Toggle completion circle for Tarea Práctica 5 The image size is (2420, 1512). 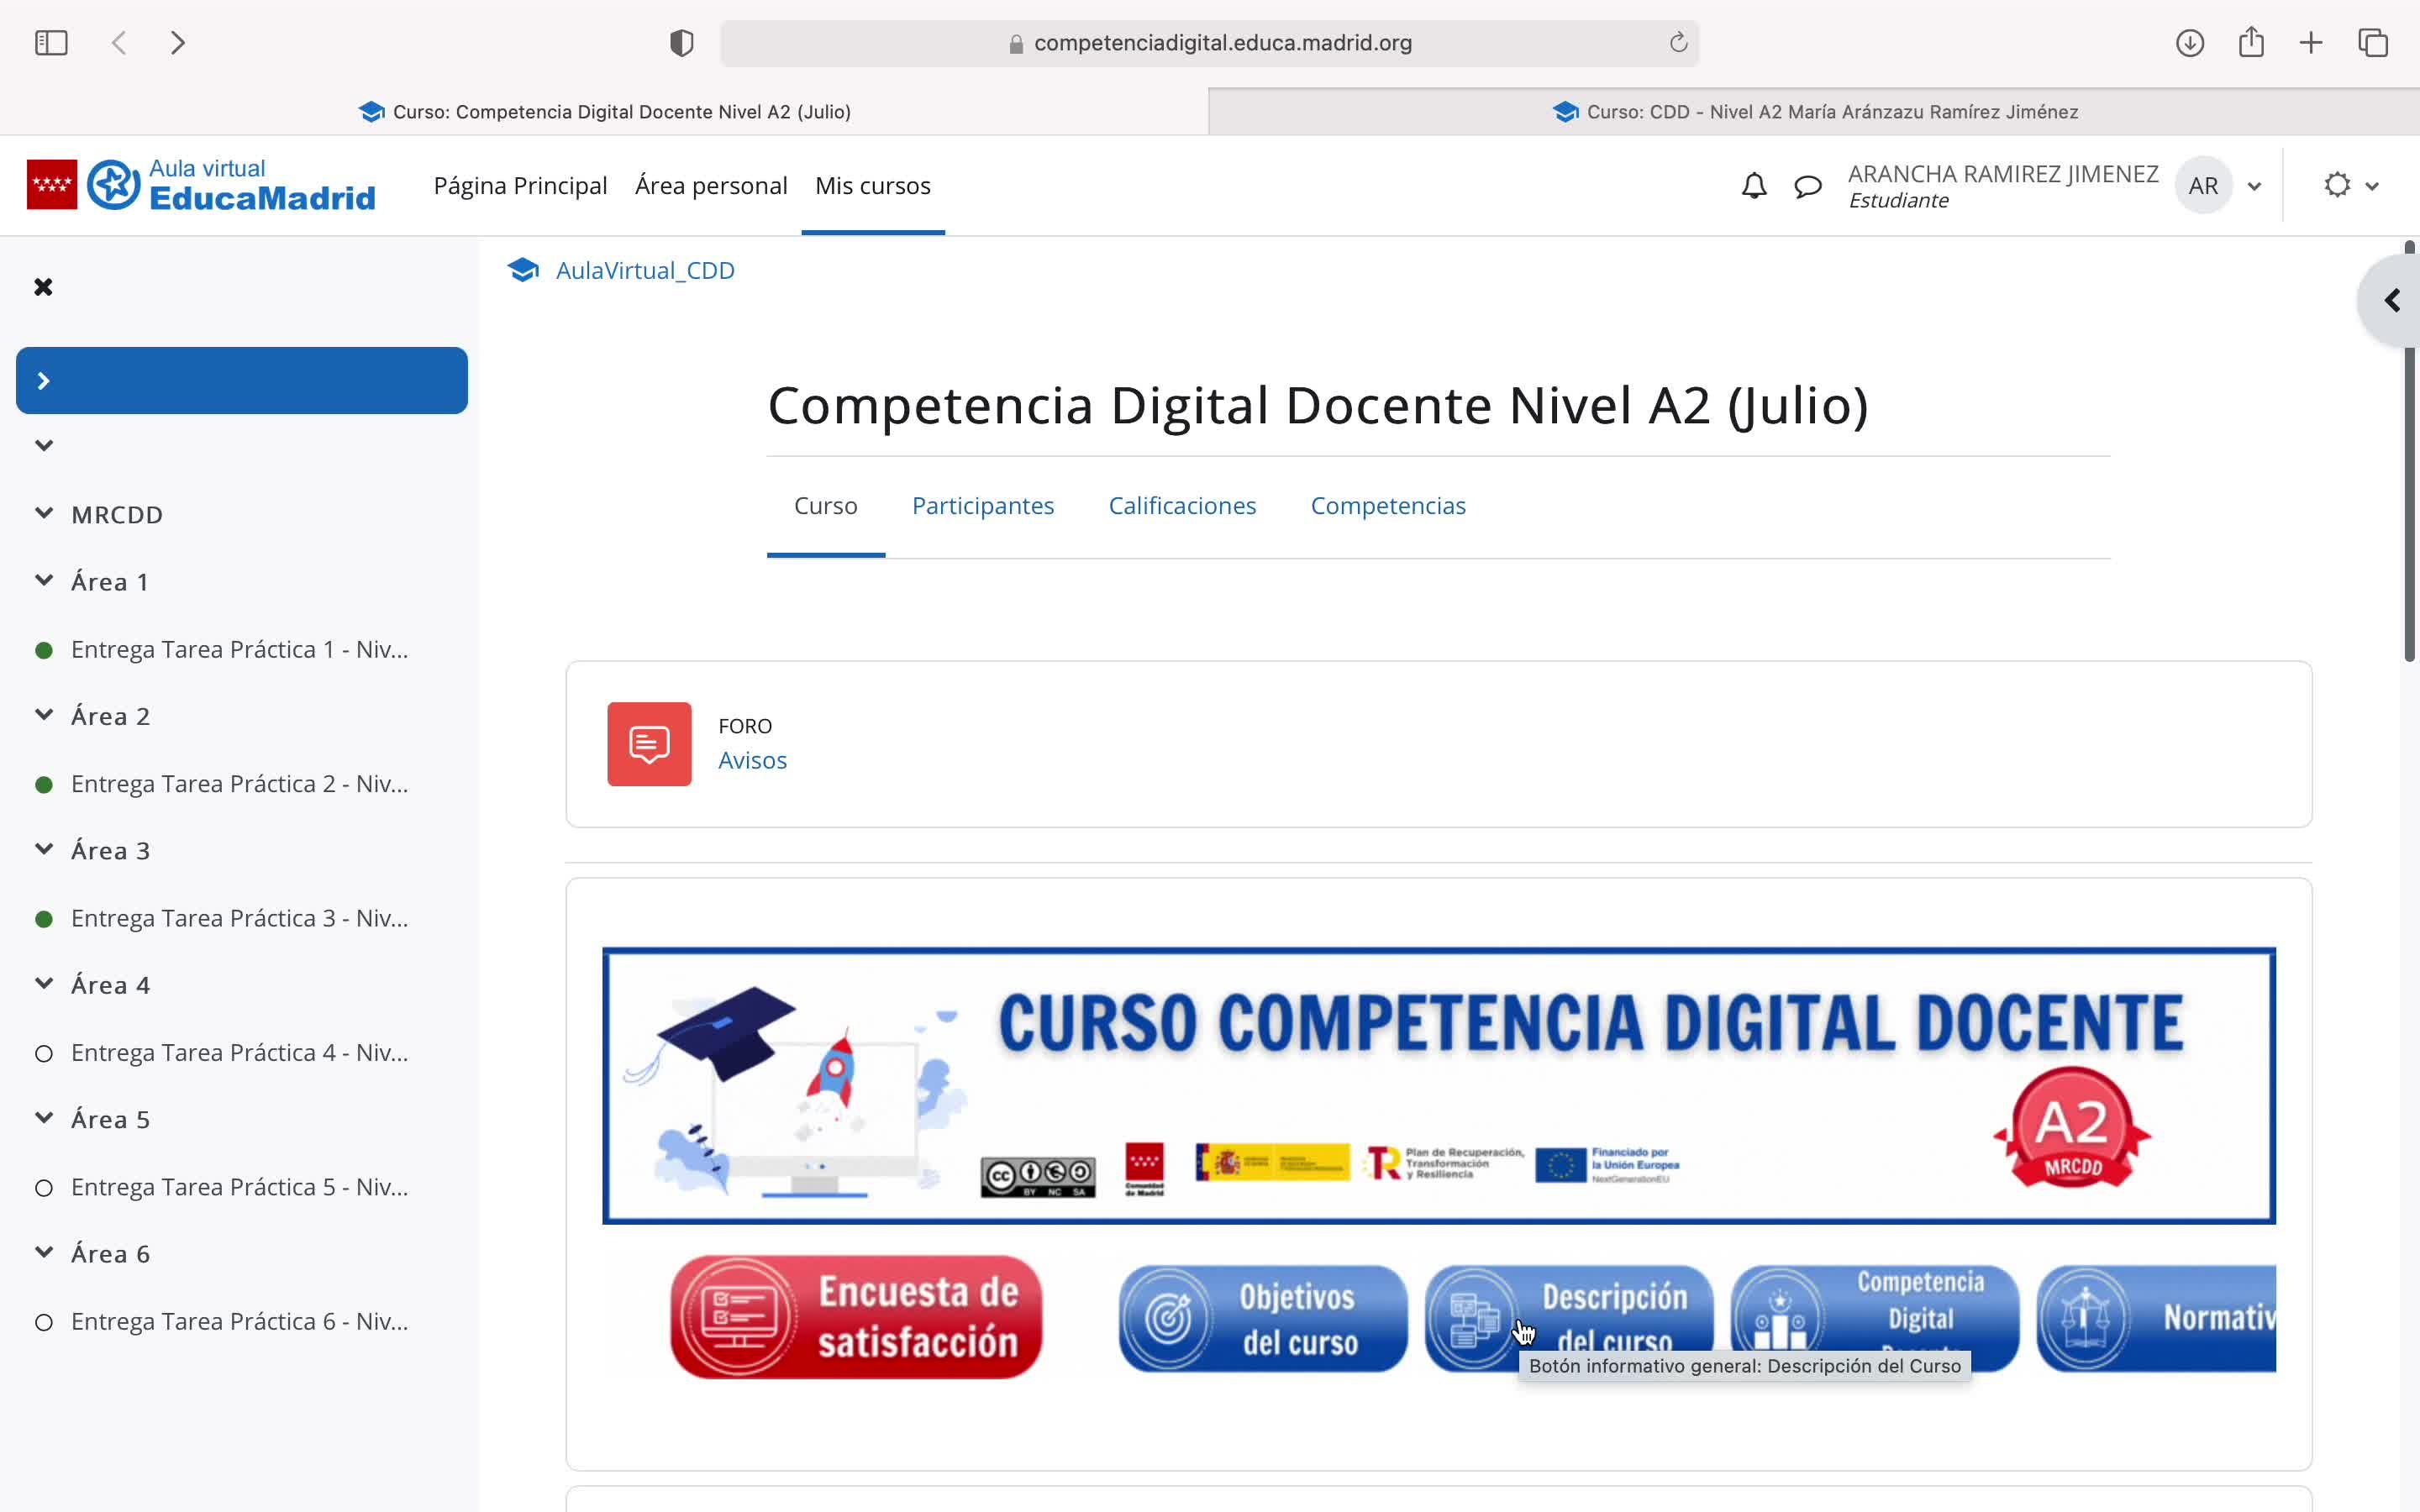point(44,1188)
